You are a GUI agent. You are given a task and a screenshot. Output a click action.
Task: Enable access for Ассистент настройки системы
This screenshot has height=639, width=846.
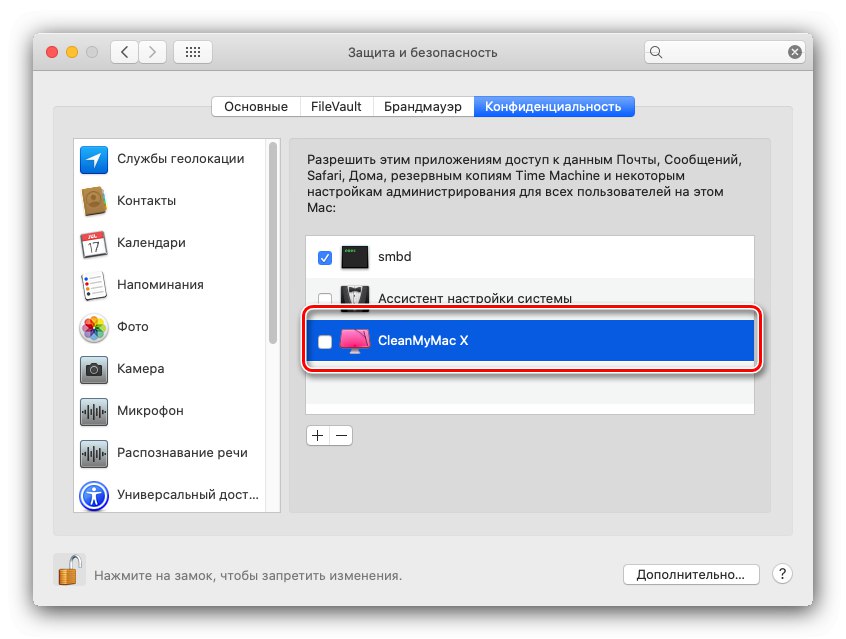pyautogui.click(x=324, y=298)
